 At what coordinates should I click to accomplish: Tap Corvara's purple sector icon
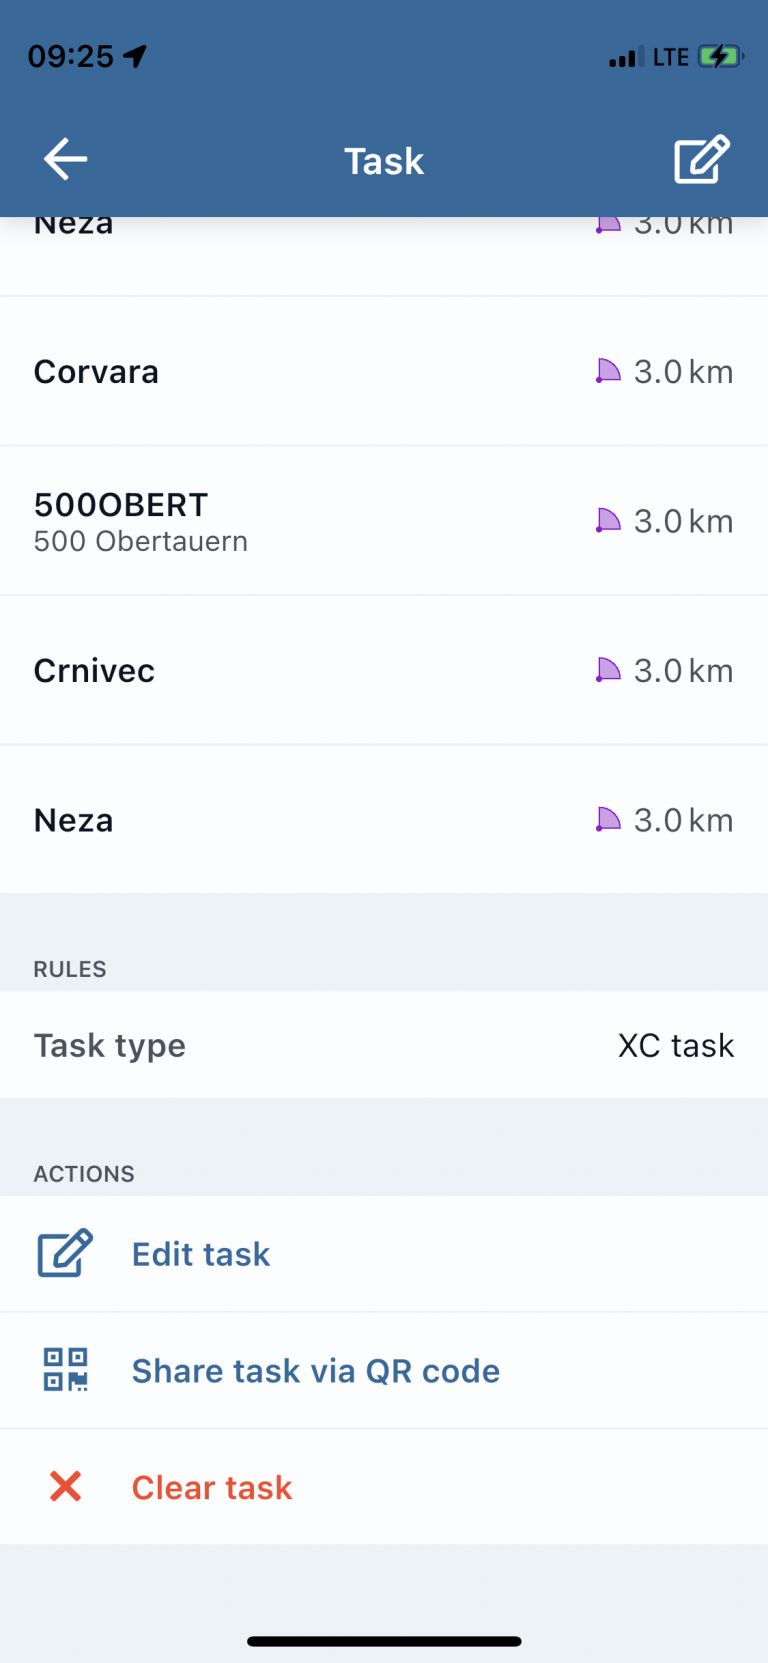(x=607, y=372)
